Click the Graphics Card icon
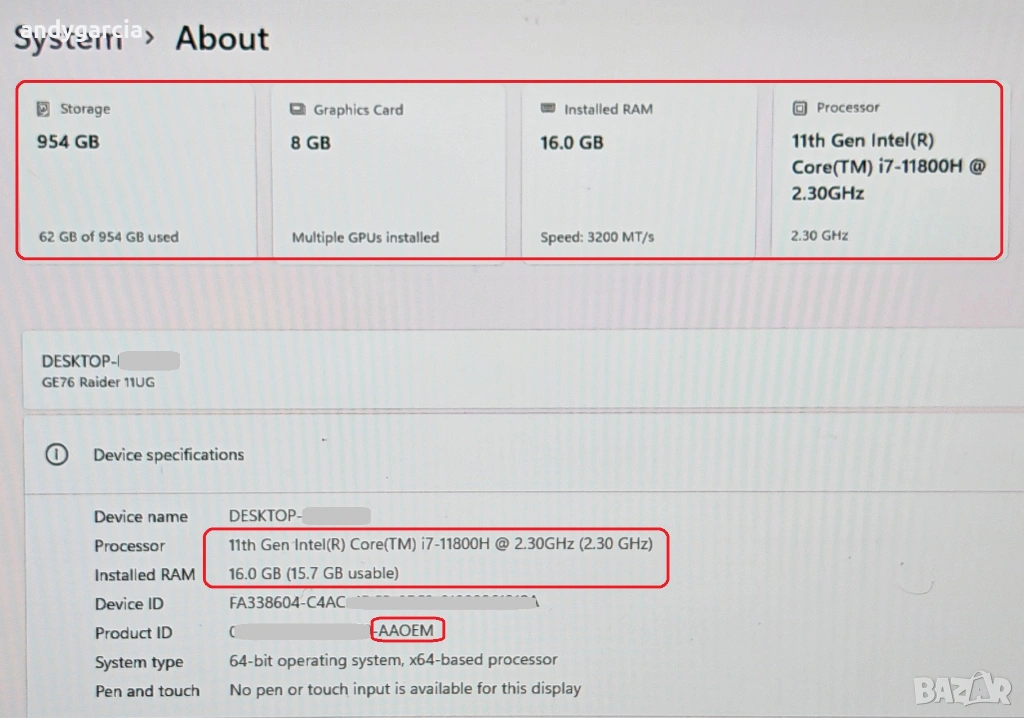This screenshot has height=718, width=1024. (297, 110)
